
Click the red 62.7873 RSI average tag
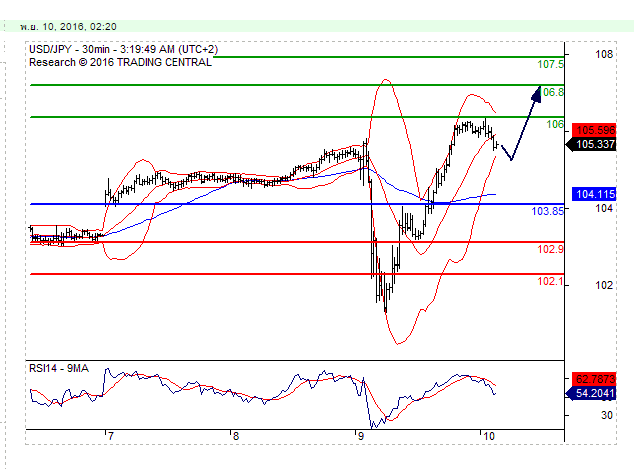(594, 379)
